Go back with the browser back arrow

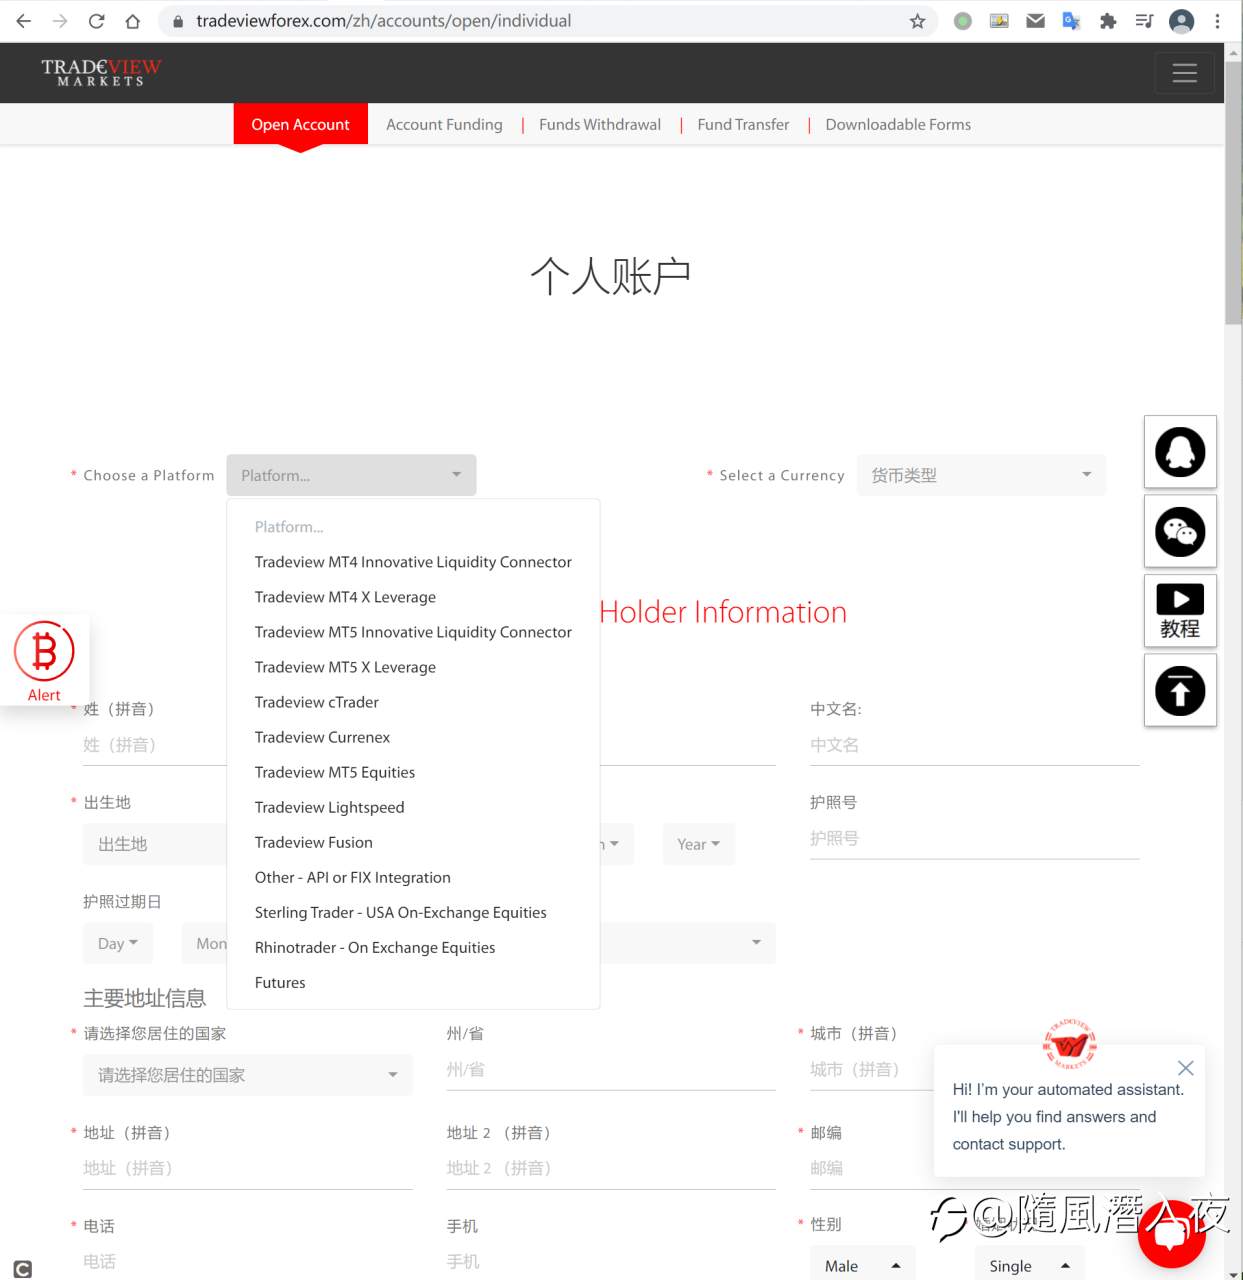coord(23,21)
